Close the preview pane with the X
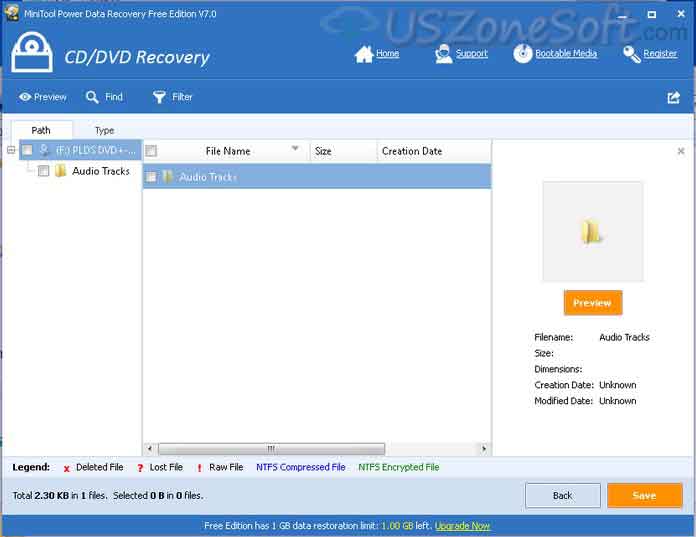The width and height of the screenshot is (696, 537). coord(681,151)
